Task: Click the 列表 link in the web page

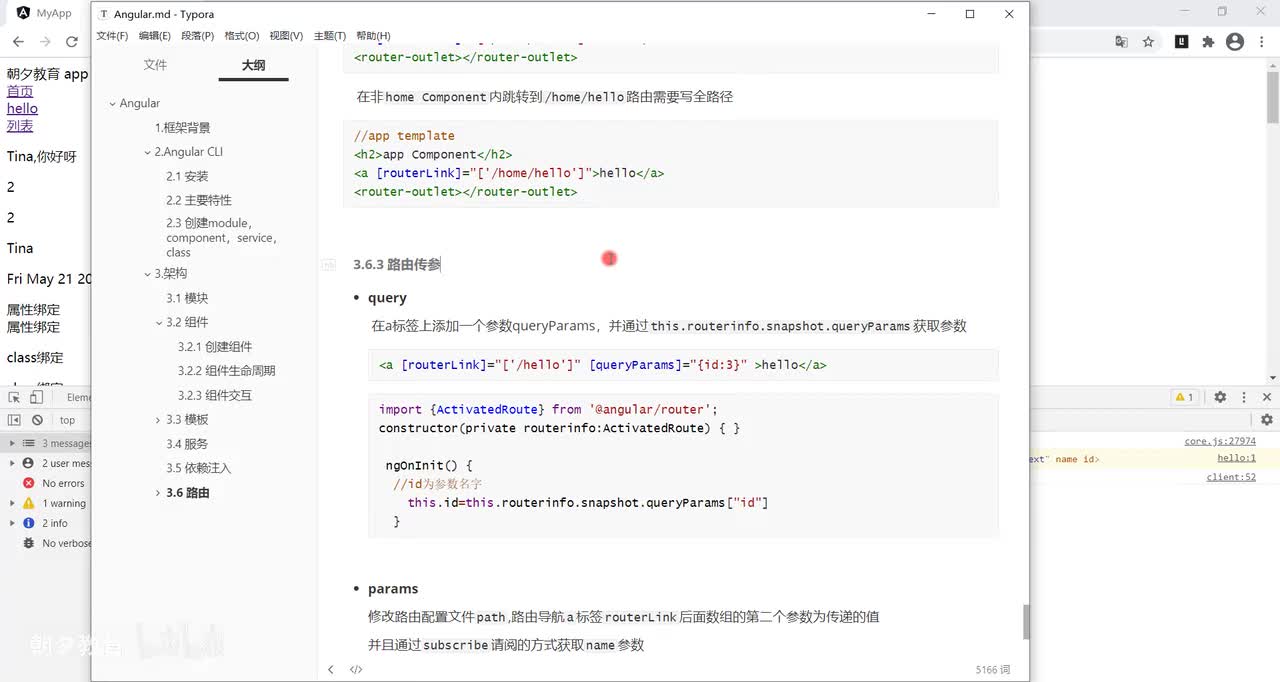Action: tap(20, 125)
